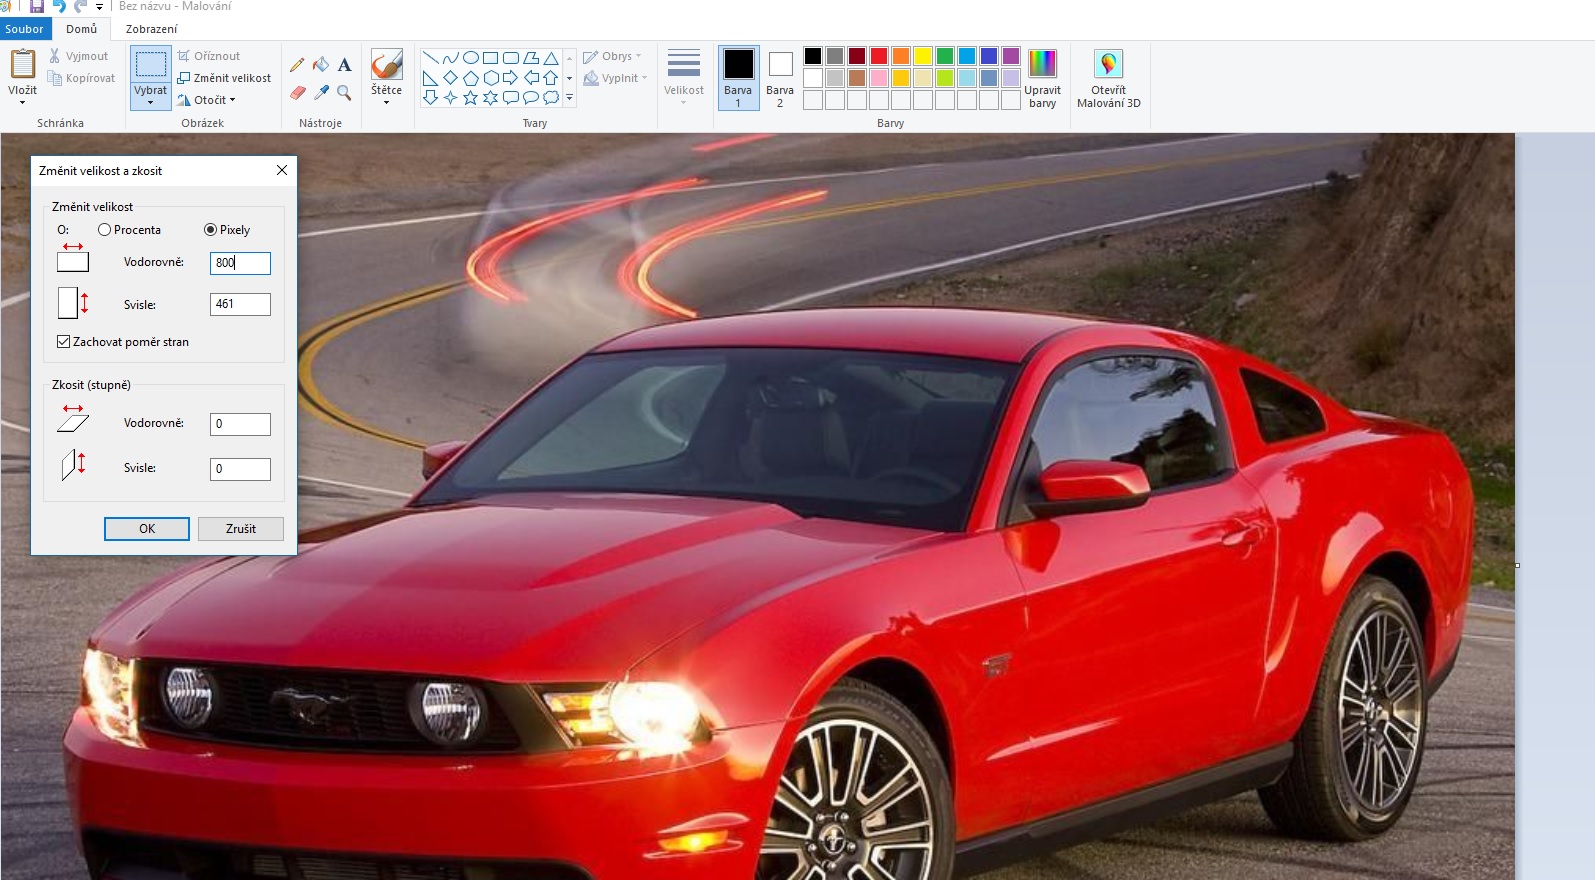1595x880 pixels.
Task: Click the Svisle resize input field
Action: coord(240,304)
